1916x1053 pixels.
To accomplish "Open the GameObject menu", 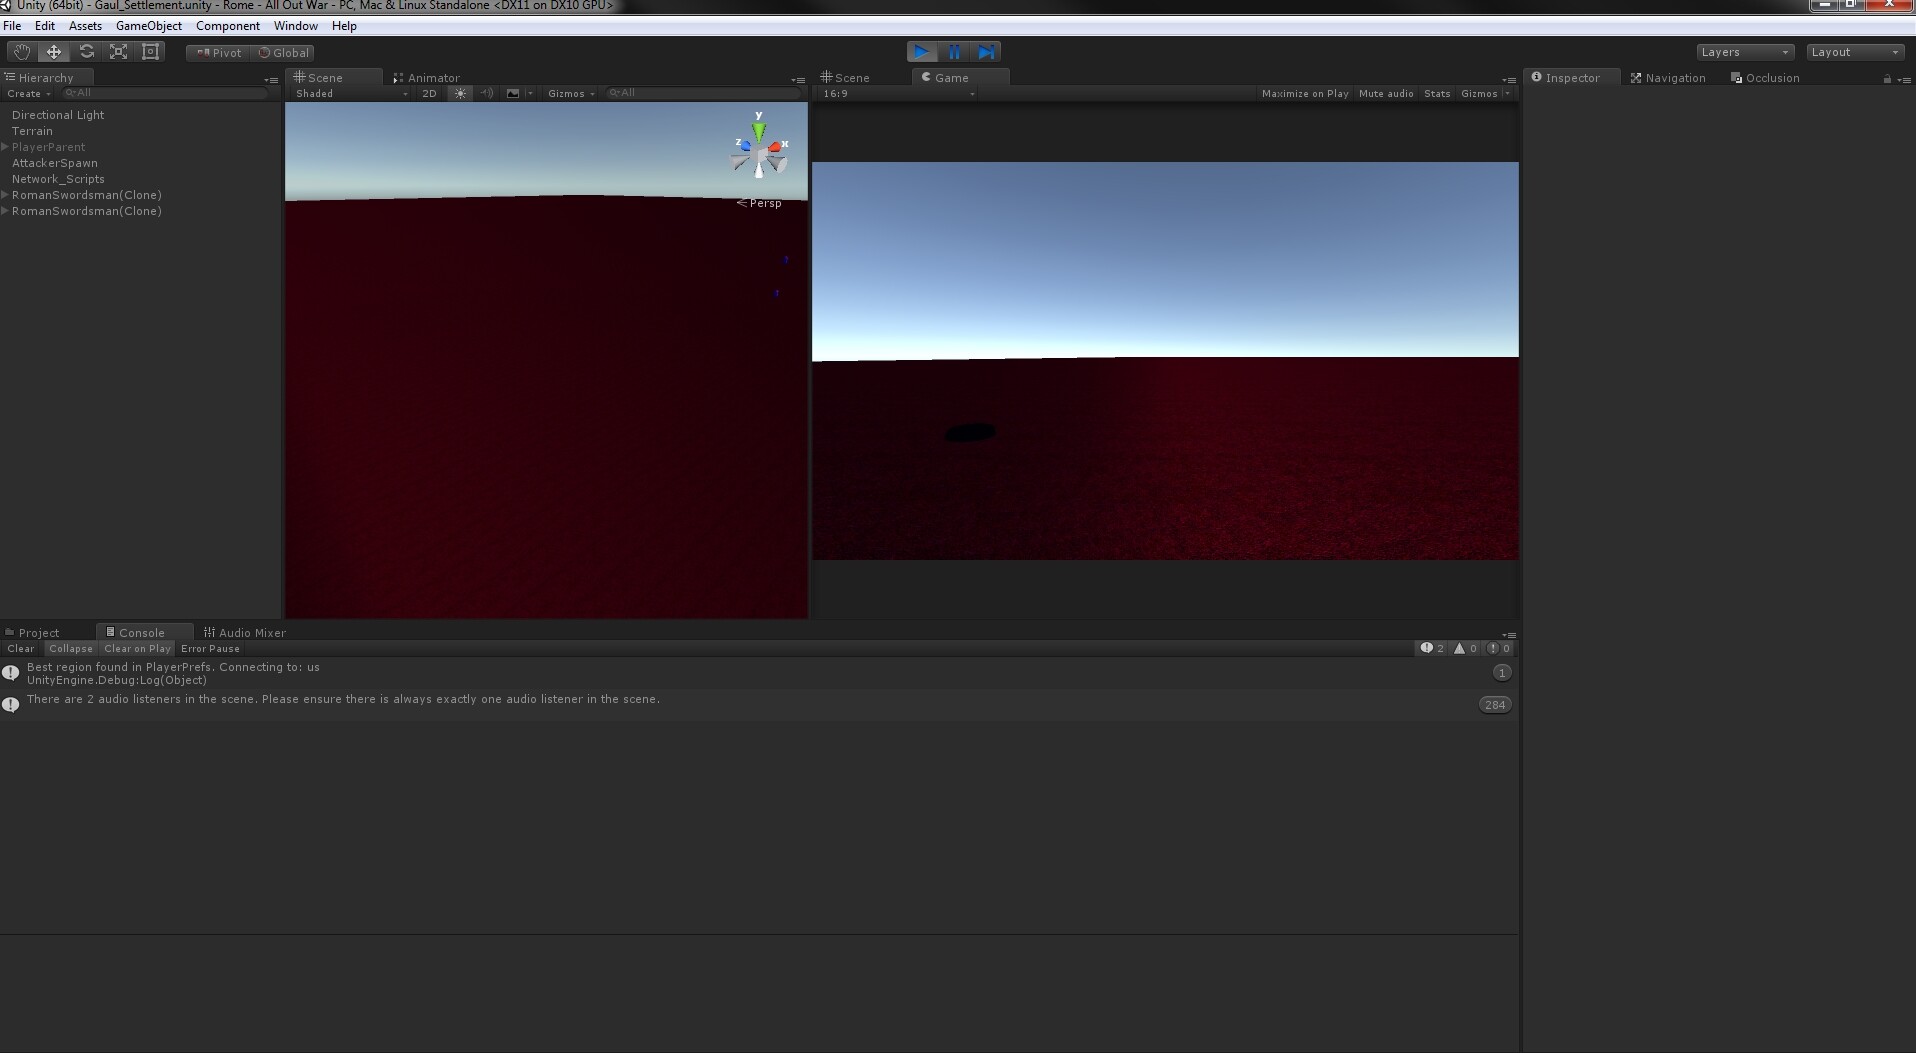I will [x=149, y=25].
